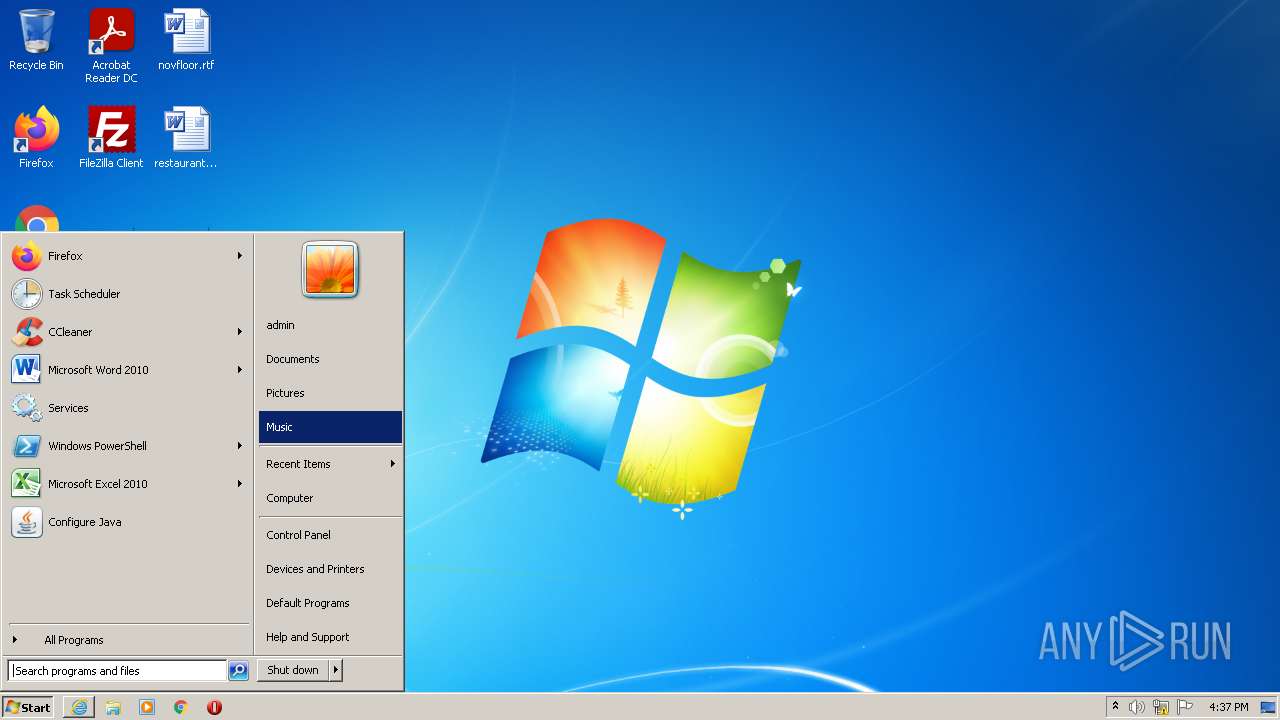Show hidden system tray icons
This screenshot has height=720, width=1280.
coord(1116,707)
